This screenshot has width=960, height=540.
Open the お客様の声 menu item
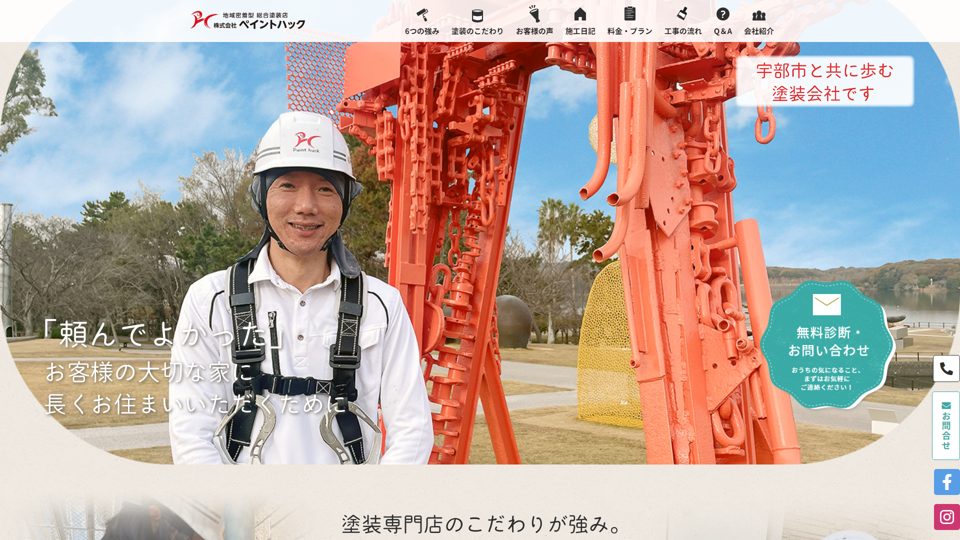tap(534, 31)
